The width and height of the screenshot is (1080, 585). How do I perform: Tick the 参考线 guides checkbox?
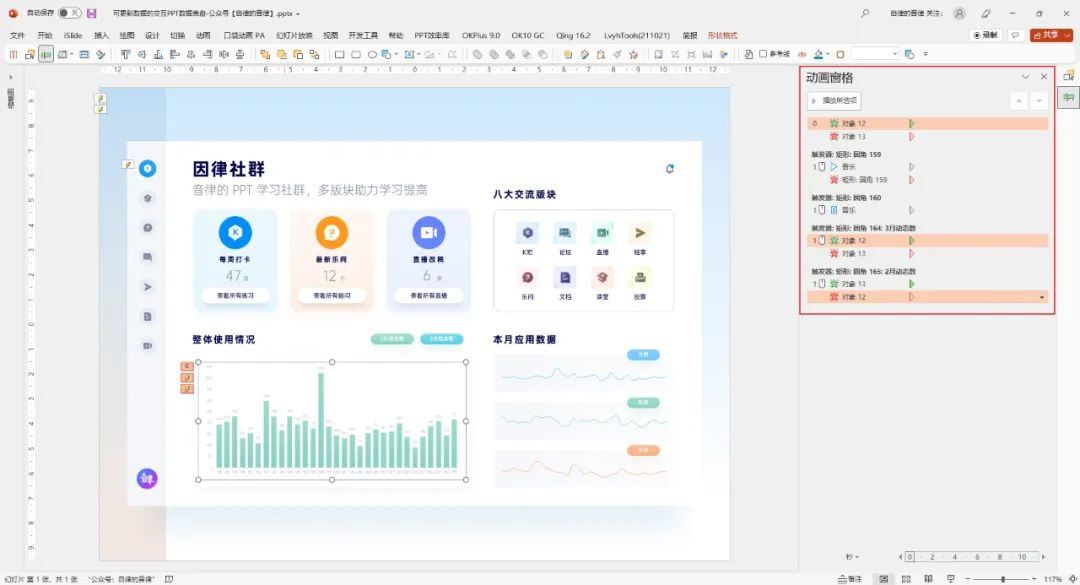(763, 54)
